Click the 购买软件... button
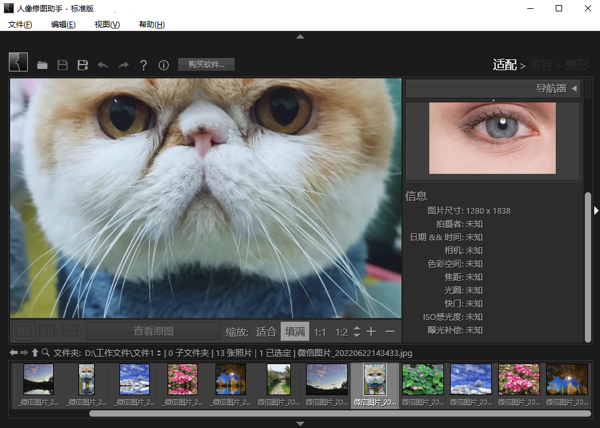Image resolution: width=600 pixels, height=428 pixels. pyautogui.click(x=206, y=65)
